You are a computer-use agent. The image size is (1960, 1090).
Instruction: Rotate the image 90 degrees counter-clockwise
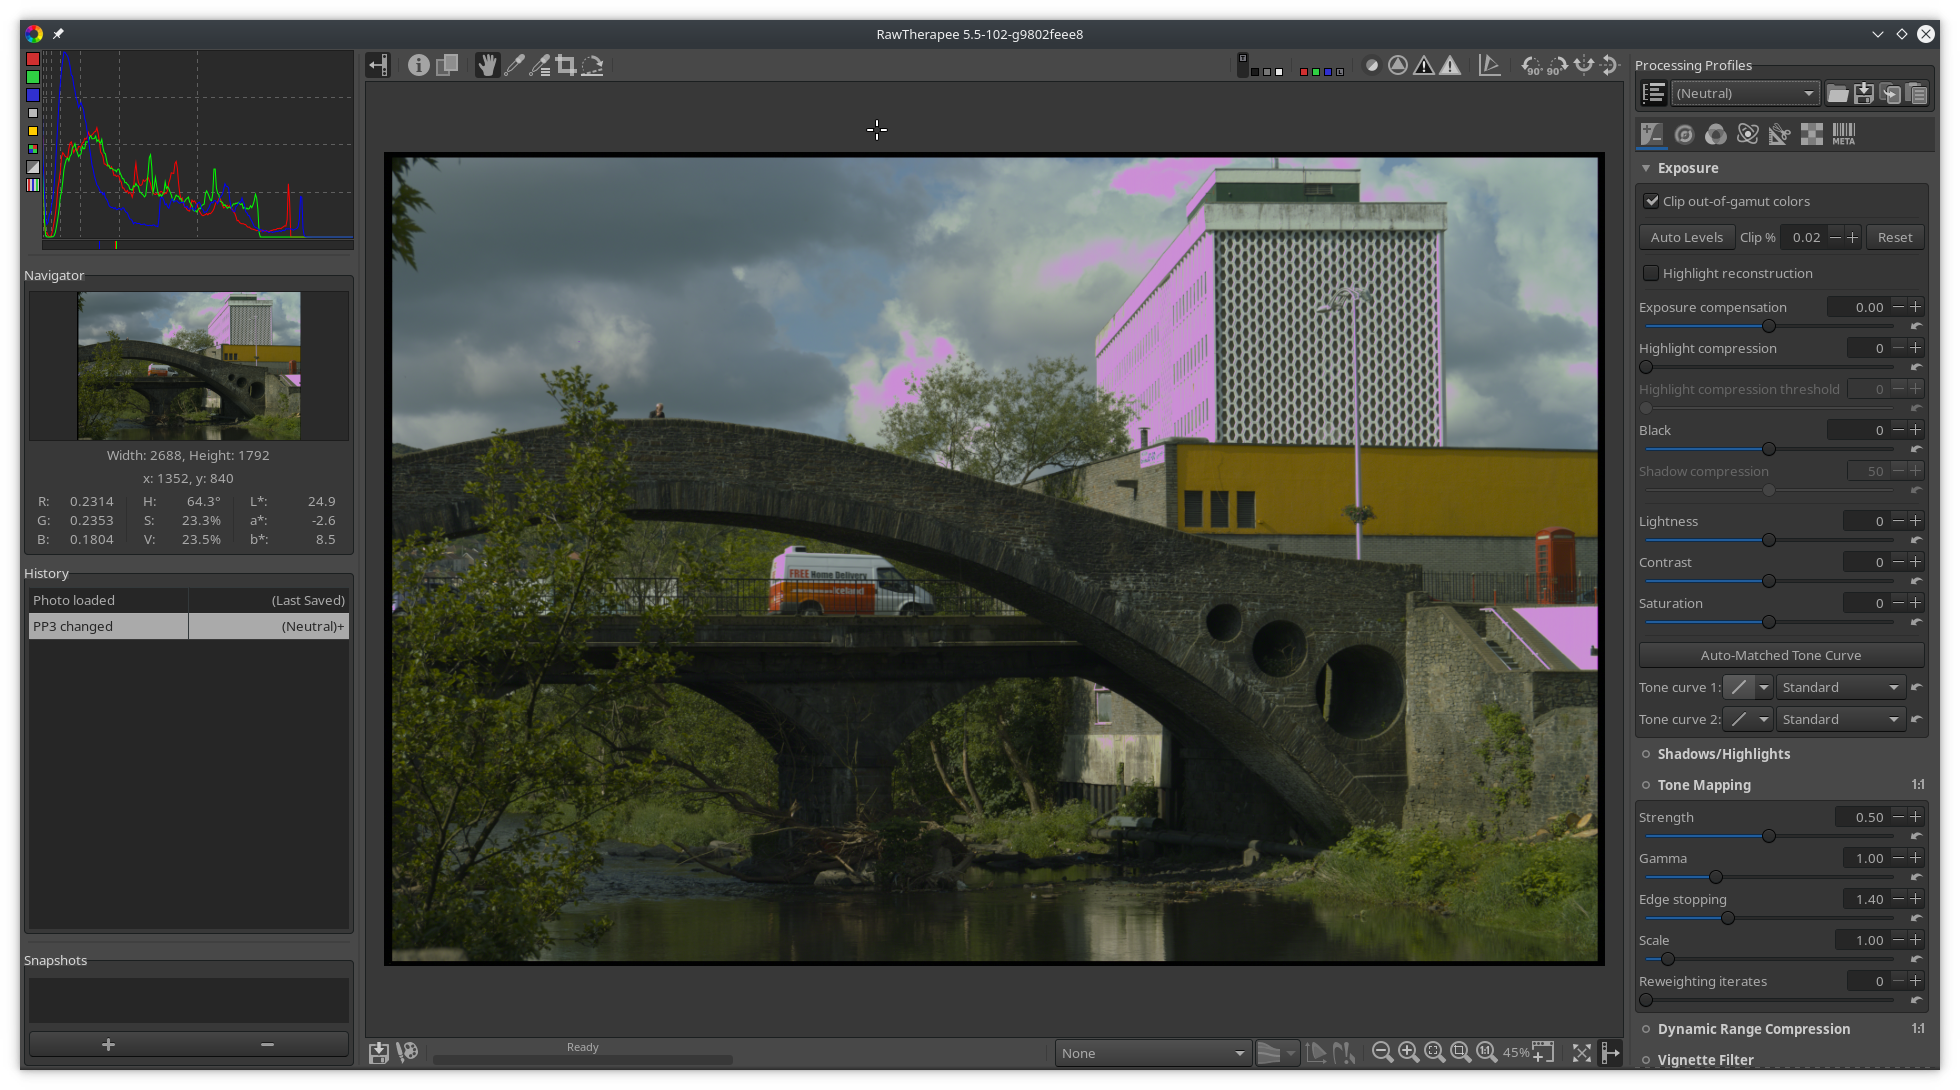[1532, 65]
